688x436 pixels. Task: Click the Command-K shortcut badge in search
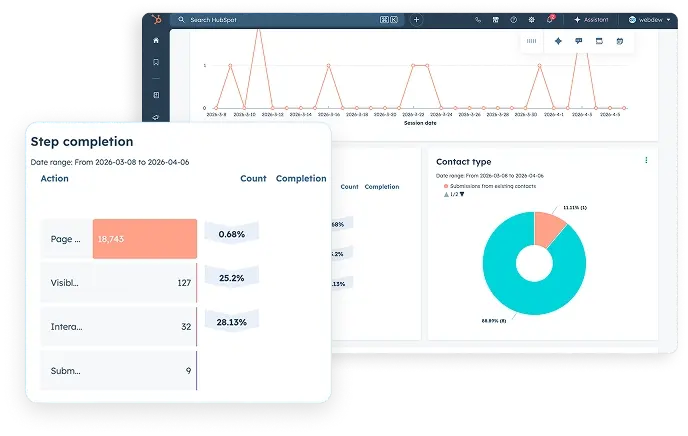[x=389, y=20]
